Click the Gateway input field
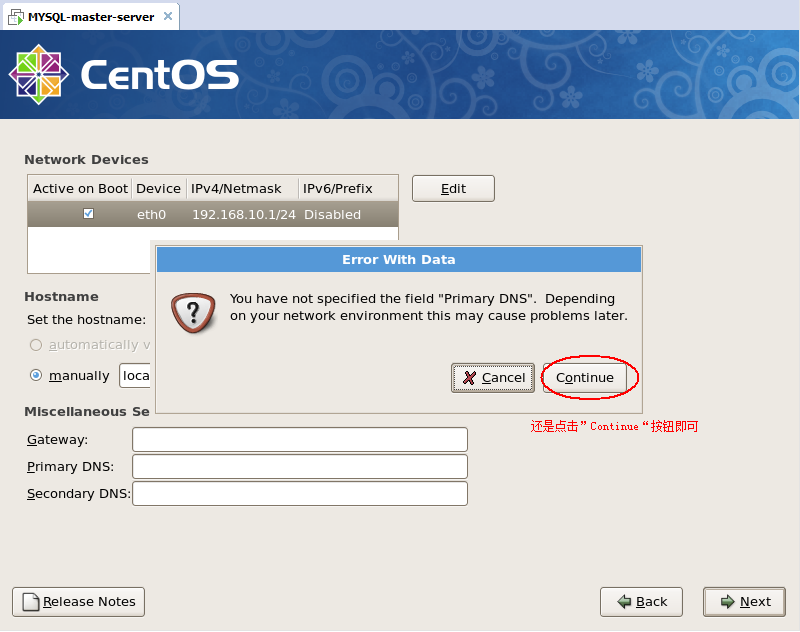The width and height of the screenshot is (800, 632). point(300,440)
